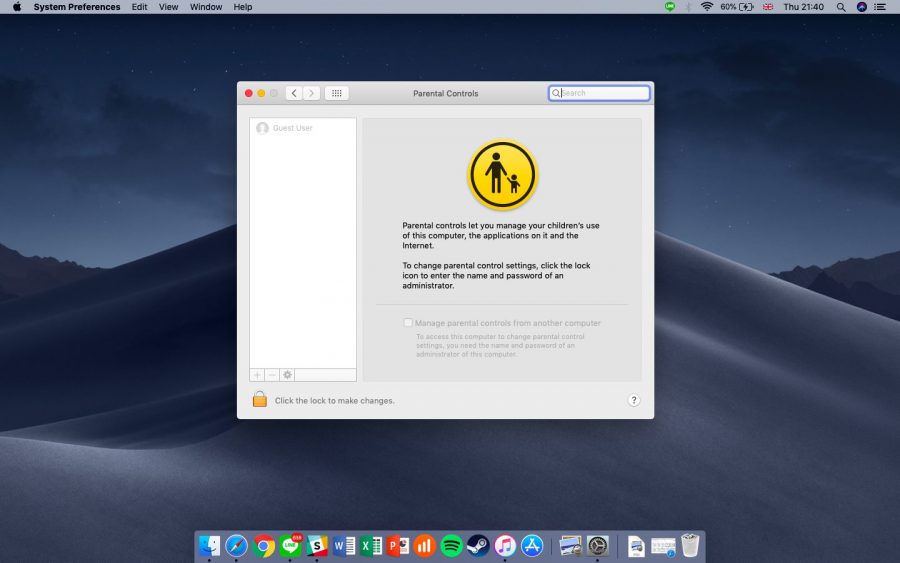Open the Window menu
Screen dimensions: 900x563
click(x=205, y=7)
